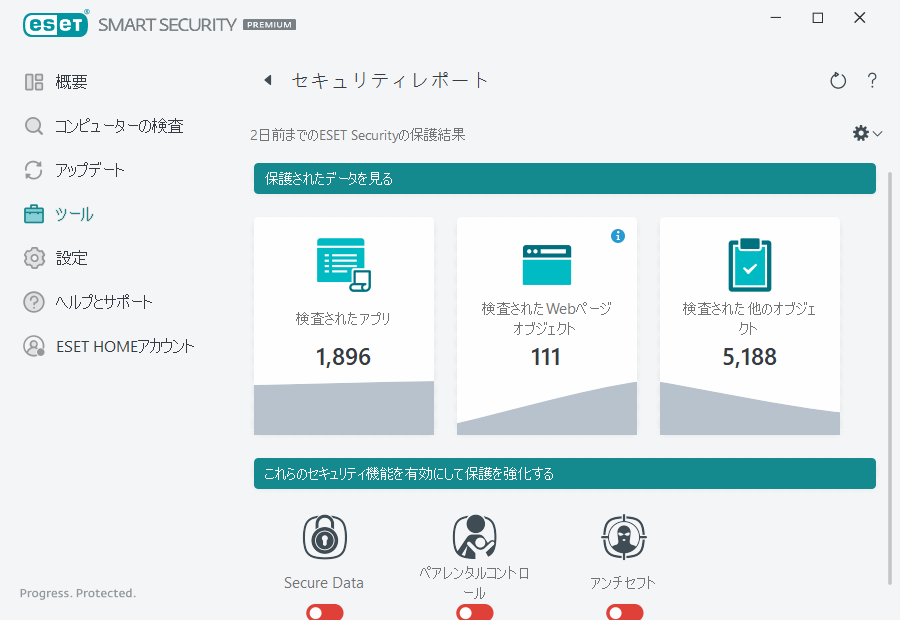Refresh the security report
The height and width of the screenshot is (620, 900).
coord(838,80)
